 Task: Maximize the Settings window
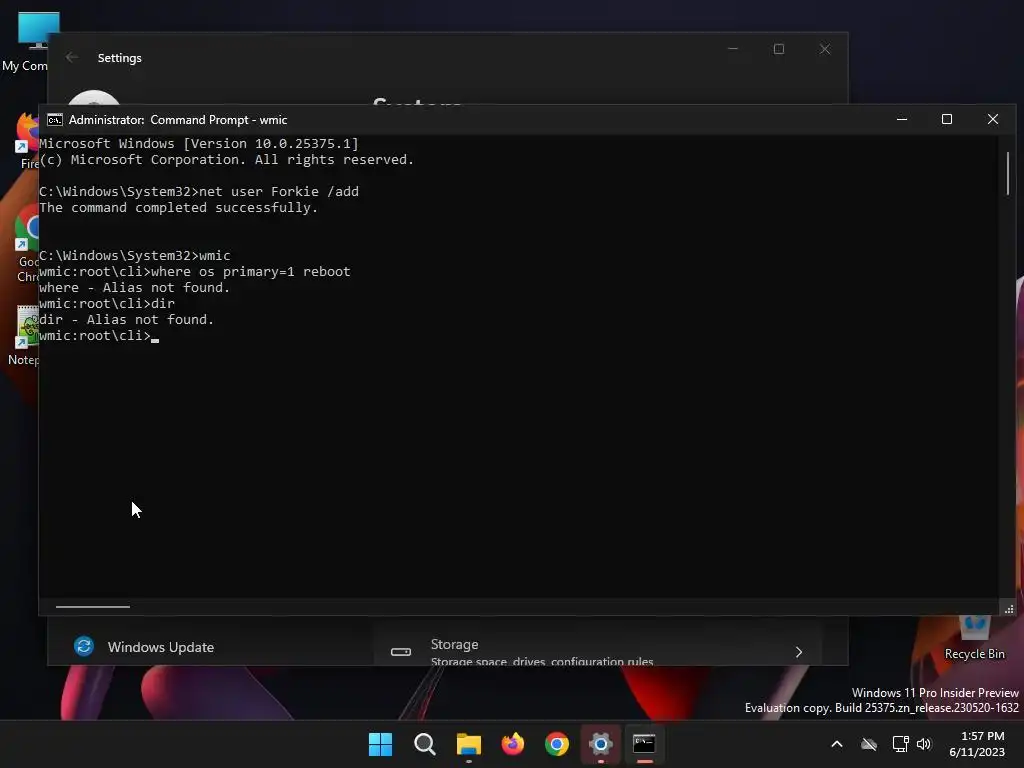click(778, 49)
